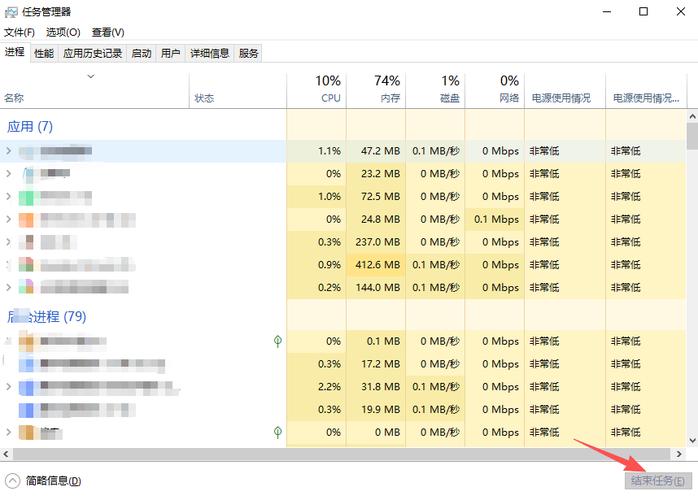Click the leaf status icon in the 0 MB row
Screen dimensions: 698x500
click(x=278, y=432)
